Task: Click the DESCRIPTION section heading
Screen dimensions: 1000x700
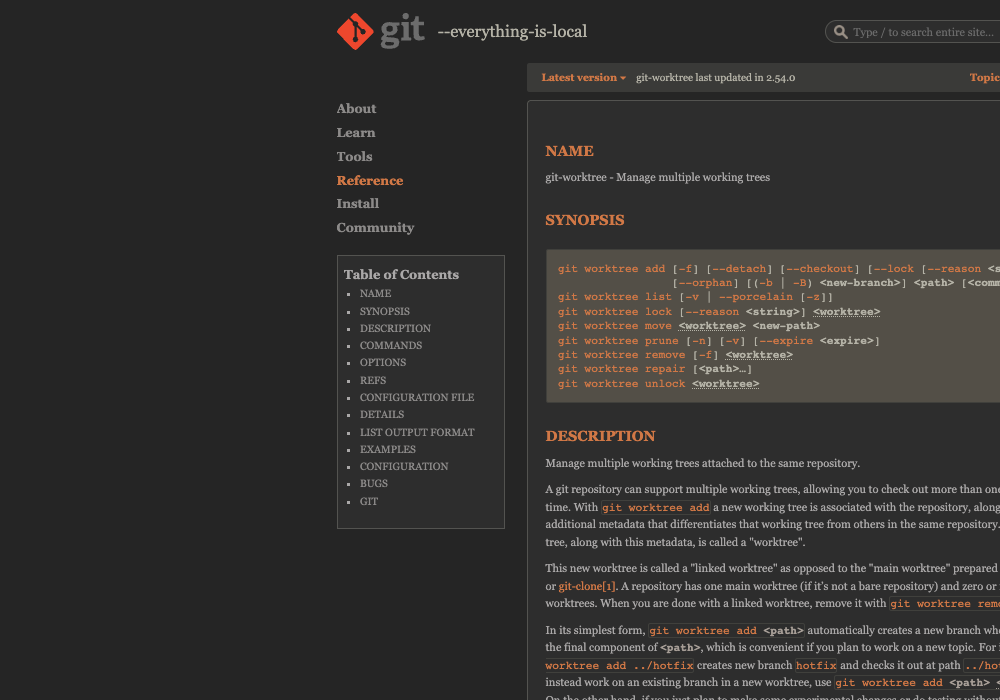Action: click(600, 436)
